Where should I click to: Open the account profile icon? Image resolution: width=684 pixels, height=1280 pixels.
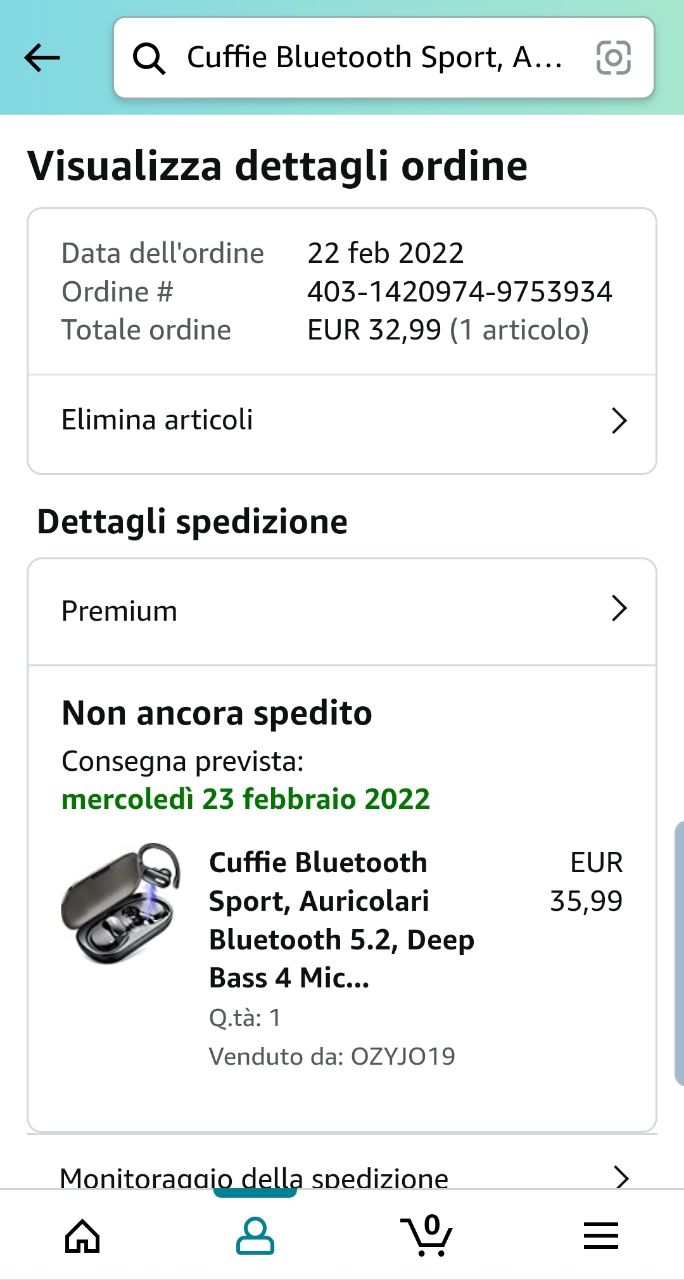point(255,1237)
